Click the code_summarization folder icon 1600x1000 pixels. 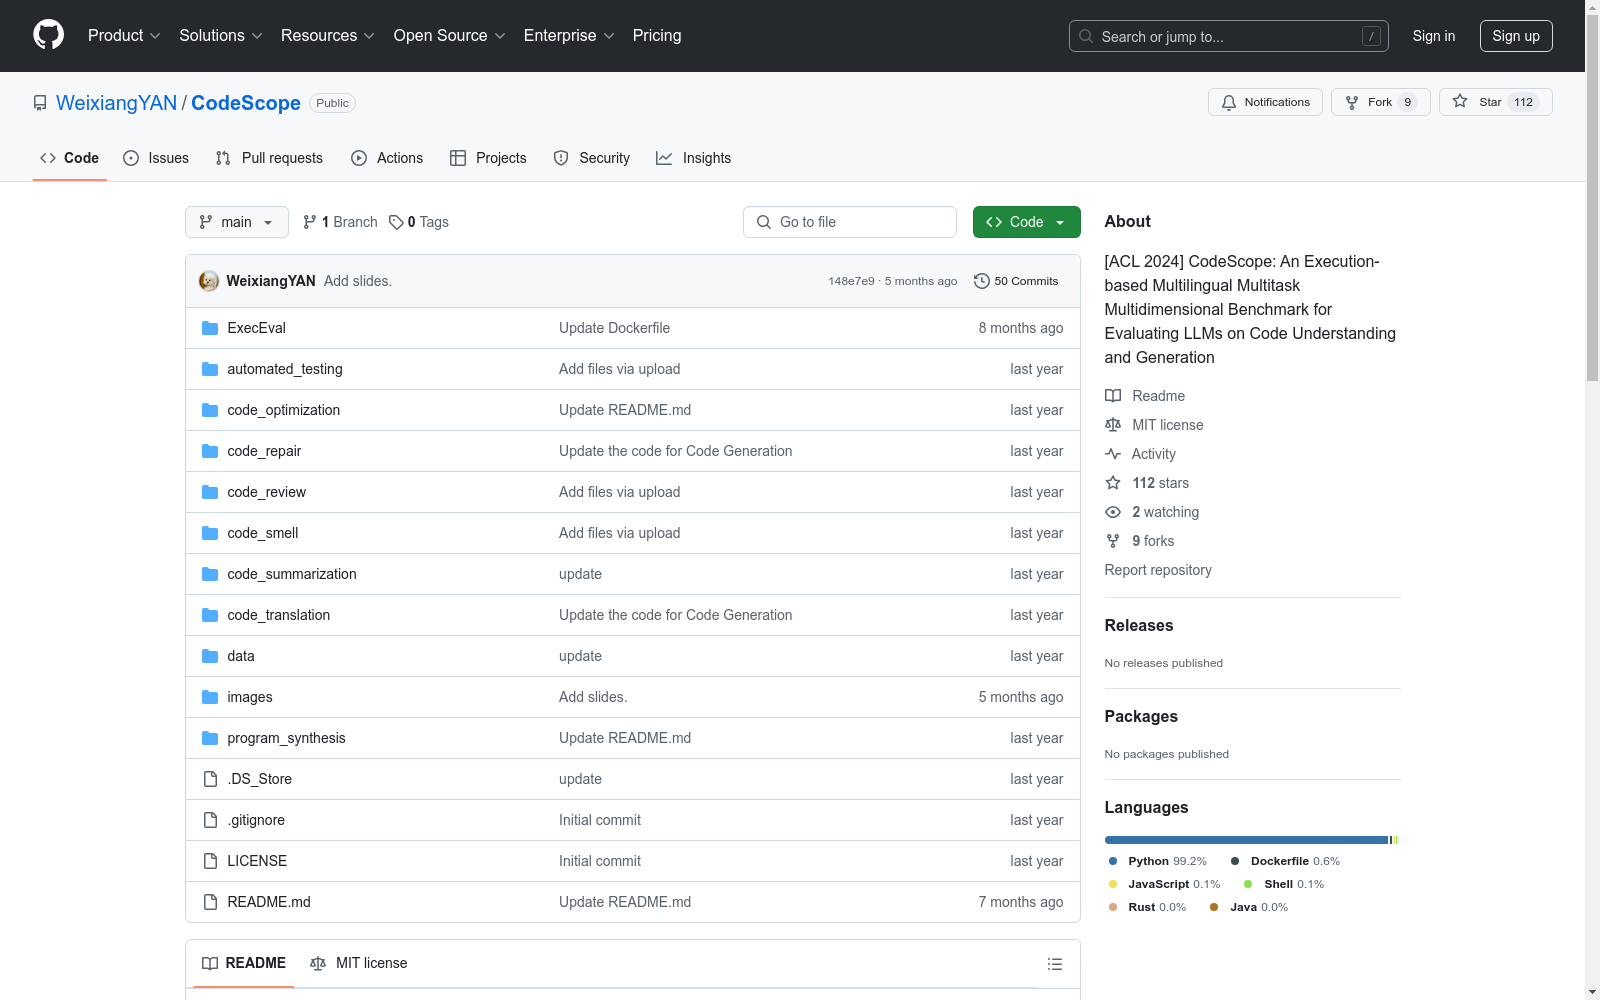pos(210,574)
